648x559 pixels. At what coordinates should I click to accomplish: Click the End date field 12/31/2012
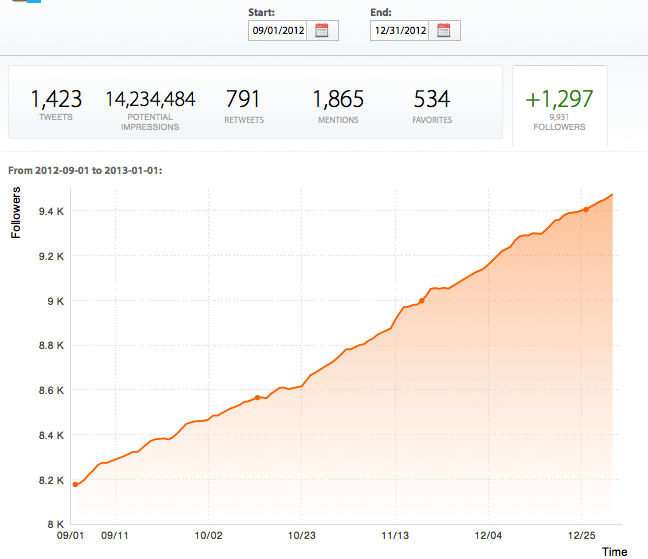click(x=401, y=30)
